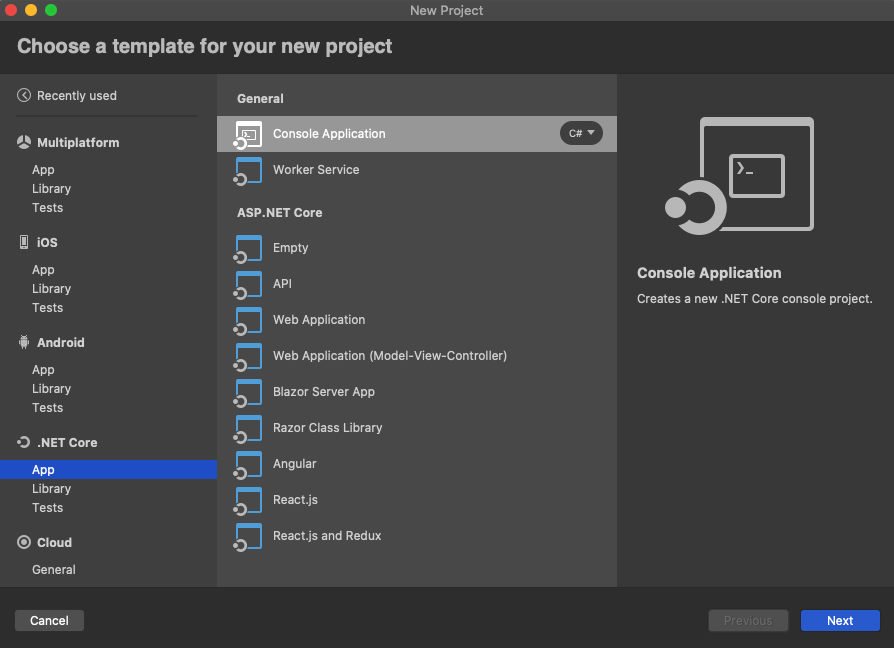
Task: Choose the Web Application template
Action: 417,320
